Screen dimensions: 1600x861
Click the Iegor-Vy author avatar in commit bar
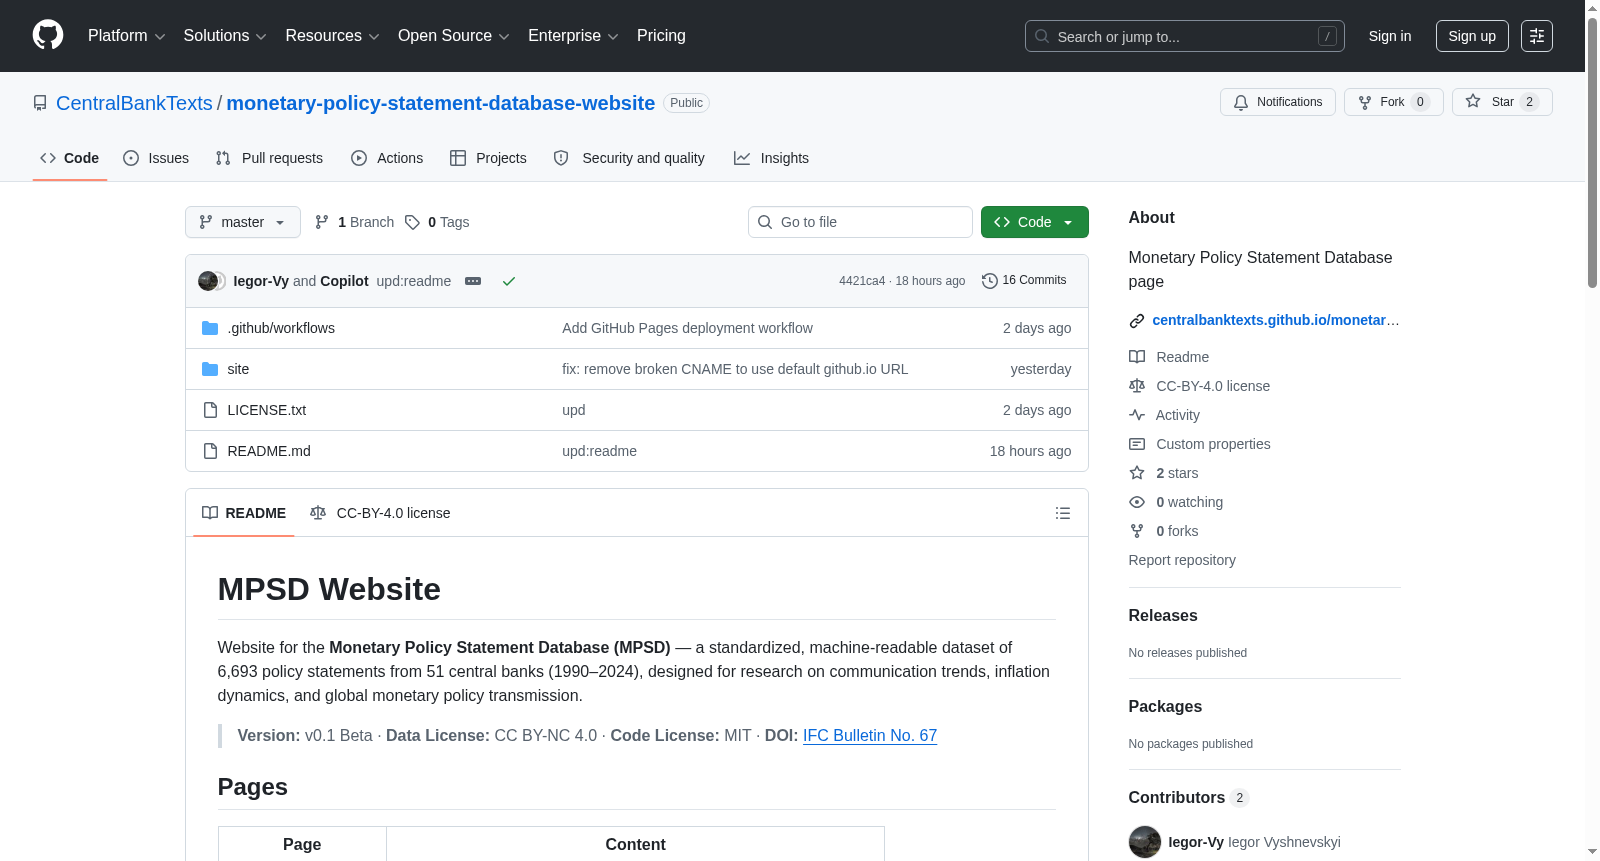tap(208, 281)
